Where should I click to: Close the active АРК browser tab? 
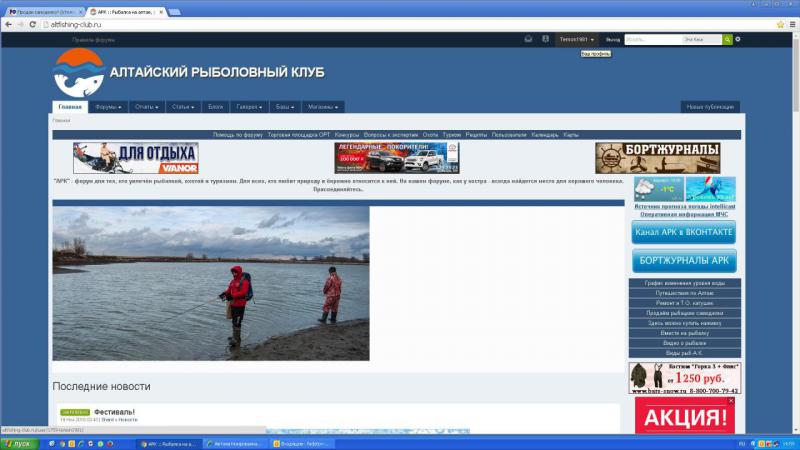point(161,12)
